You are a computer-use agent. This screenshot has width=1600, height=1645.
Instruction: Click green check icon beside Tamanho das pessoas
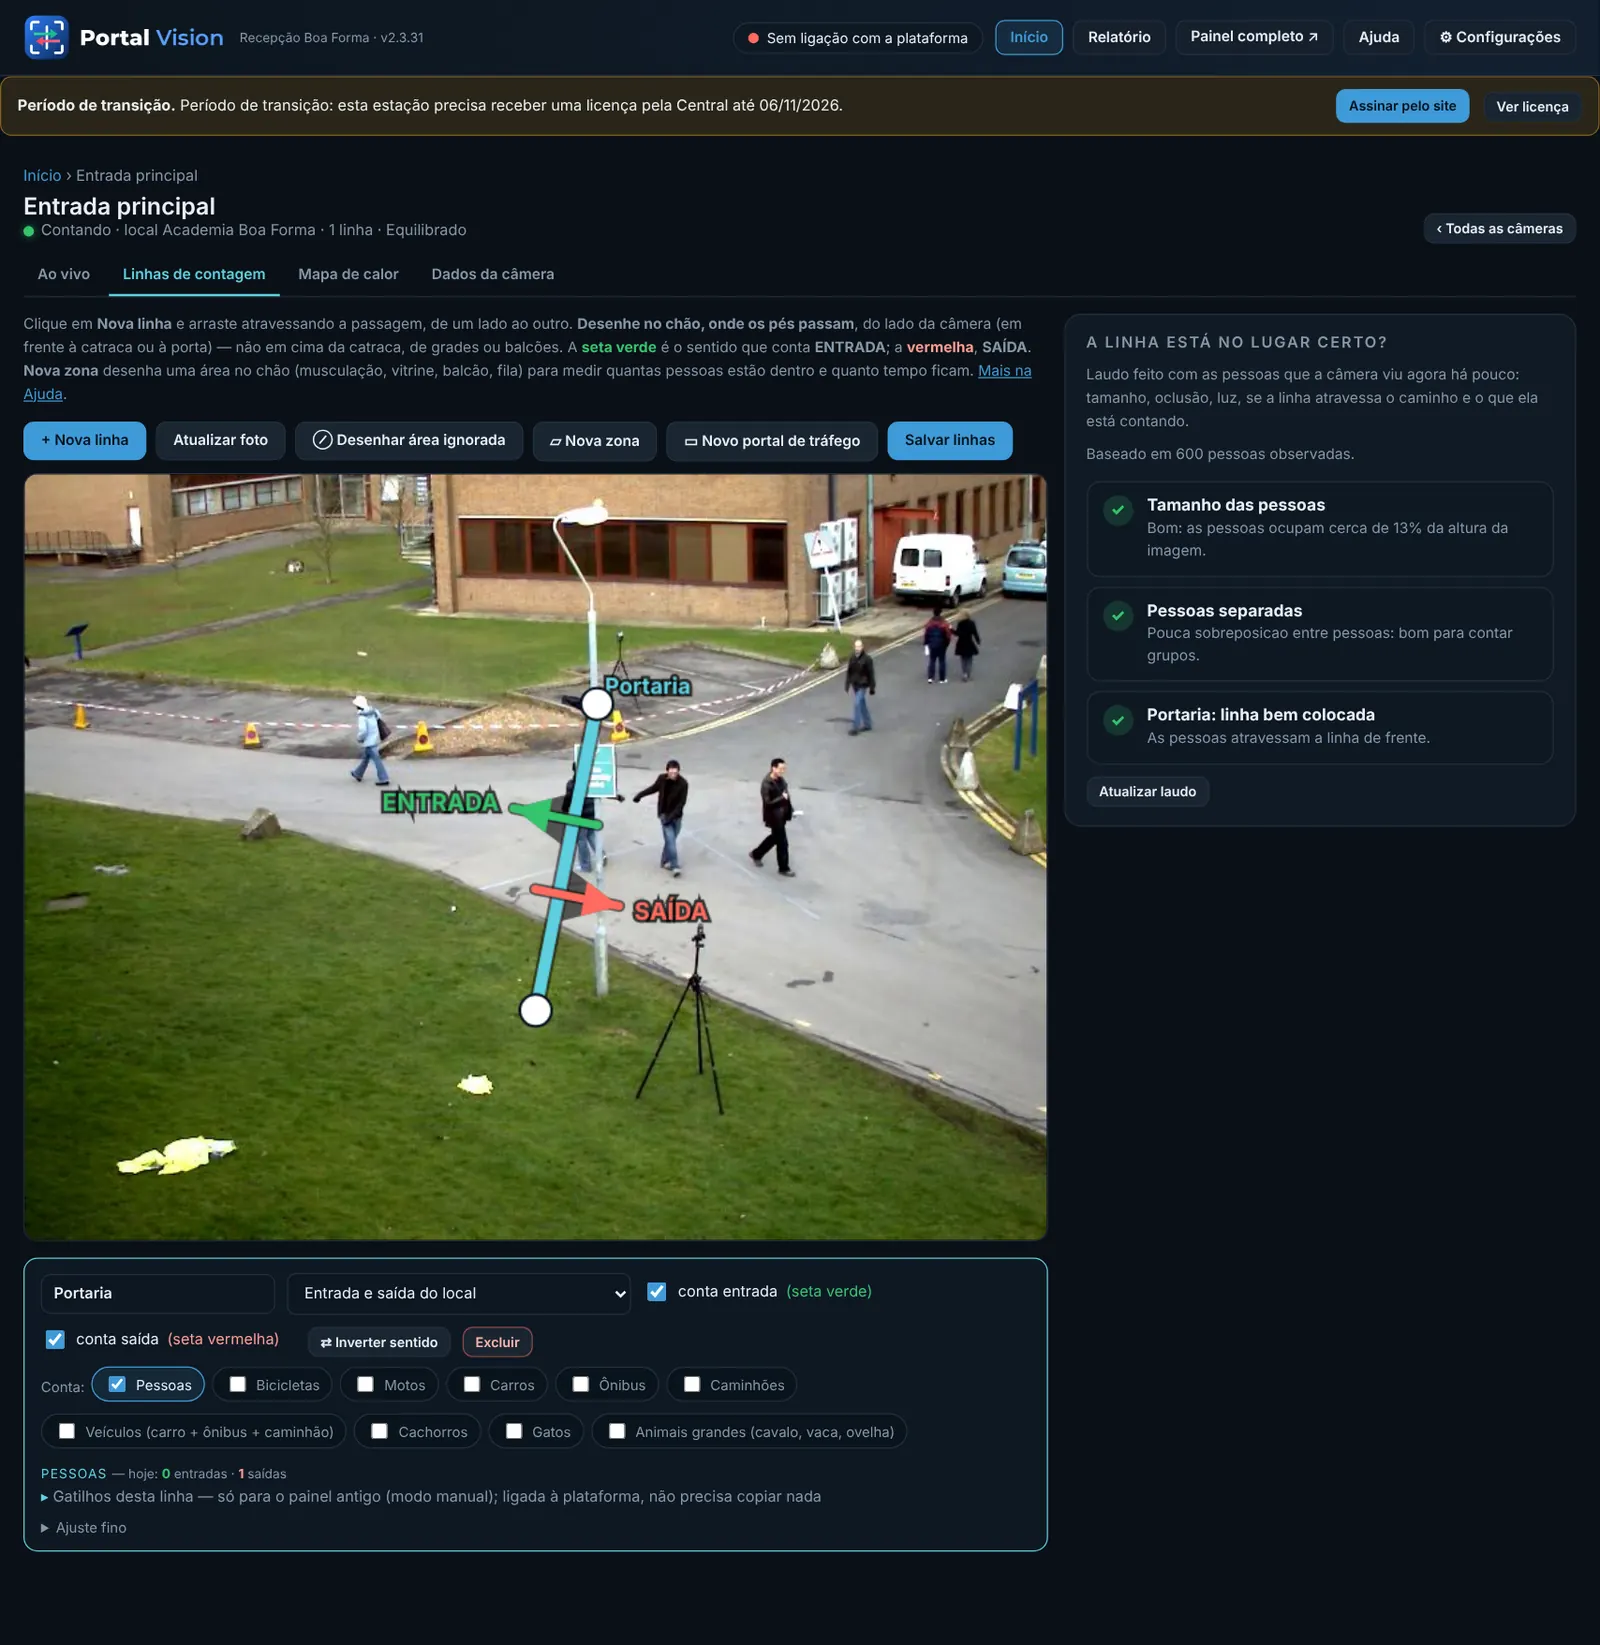coord(1118,510)
